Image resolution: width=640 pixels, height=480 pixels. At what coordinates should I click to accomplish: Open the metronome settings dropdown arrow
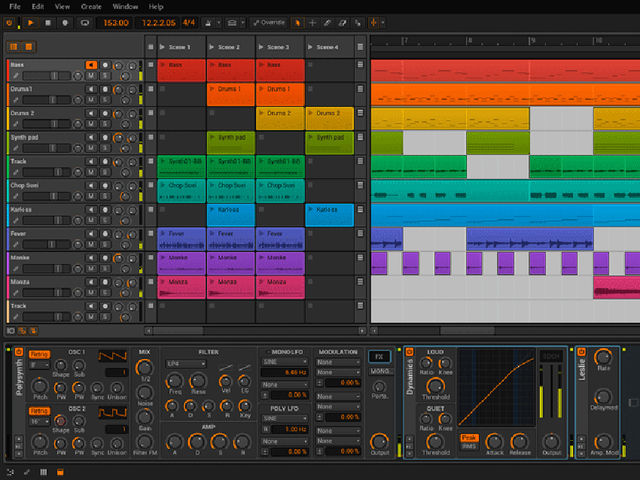click(x=219, y=23)
